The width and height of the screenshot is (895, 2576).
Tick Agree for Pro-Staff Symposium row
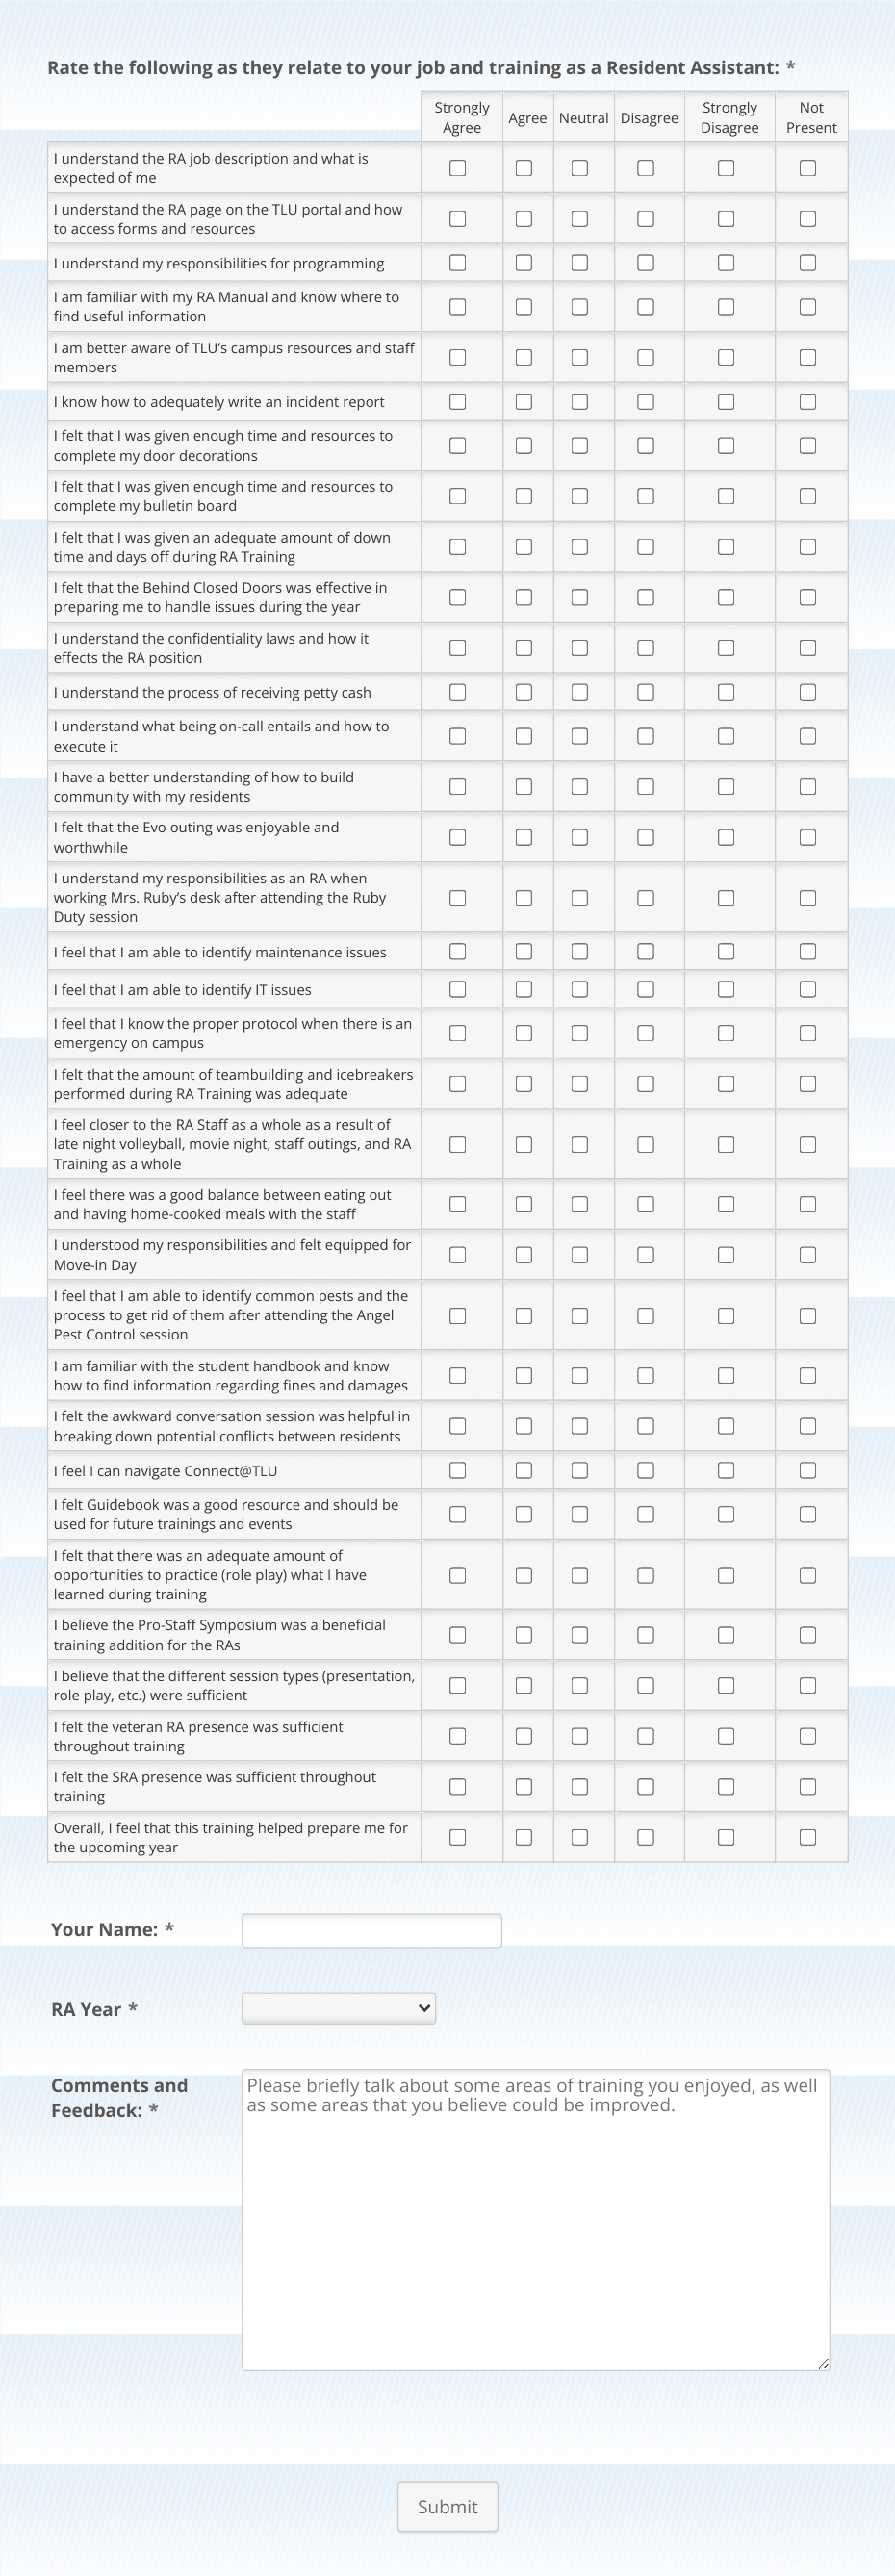pyautogui.click(x=523, y=1635)
